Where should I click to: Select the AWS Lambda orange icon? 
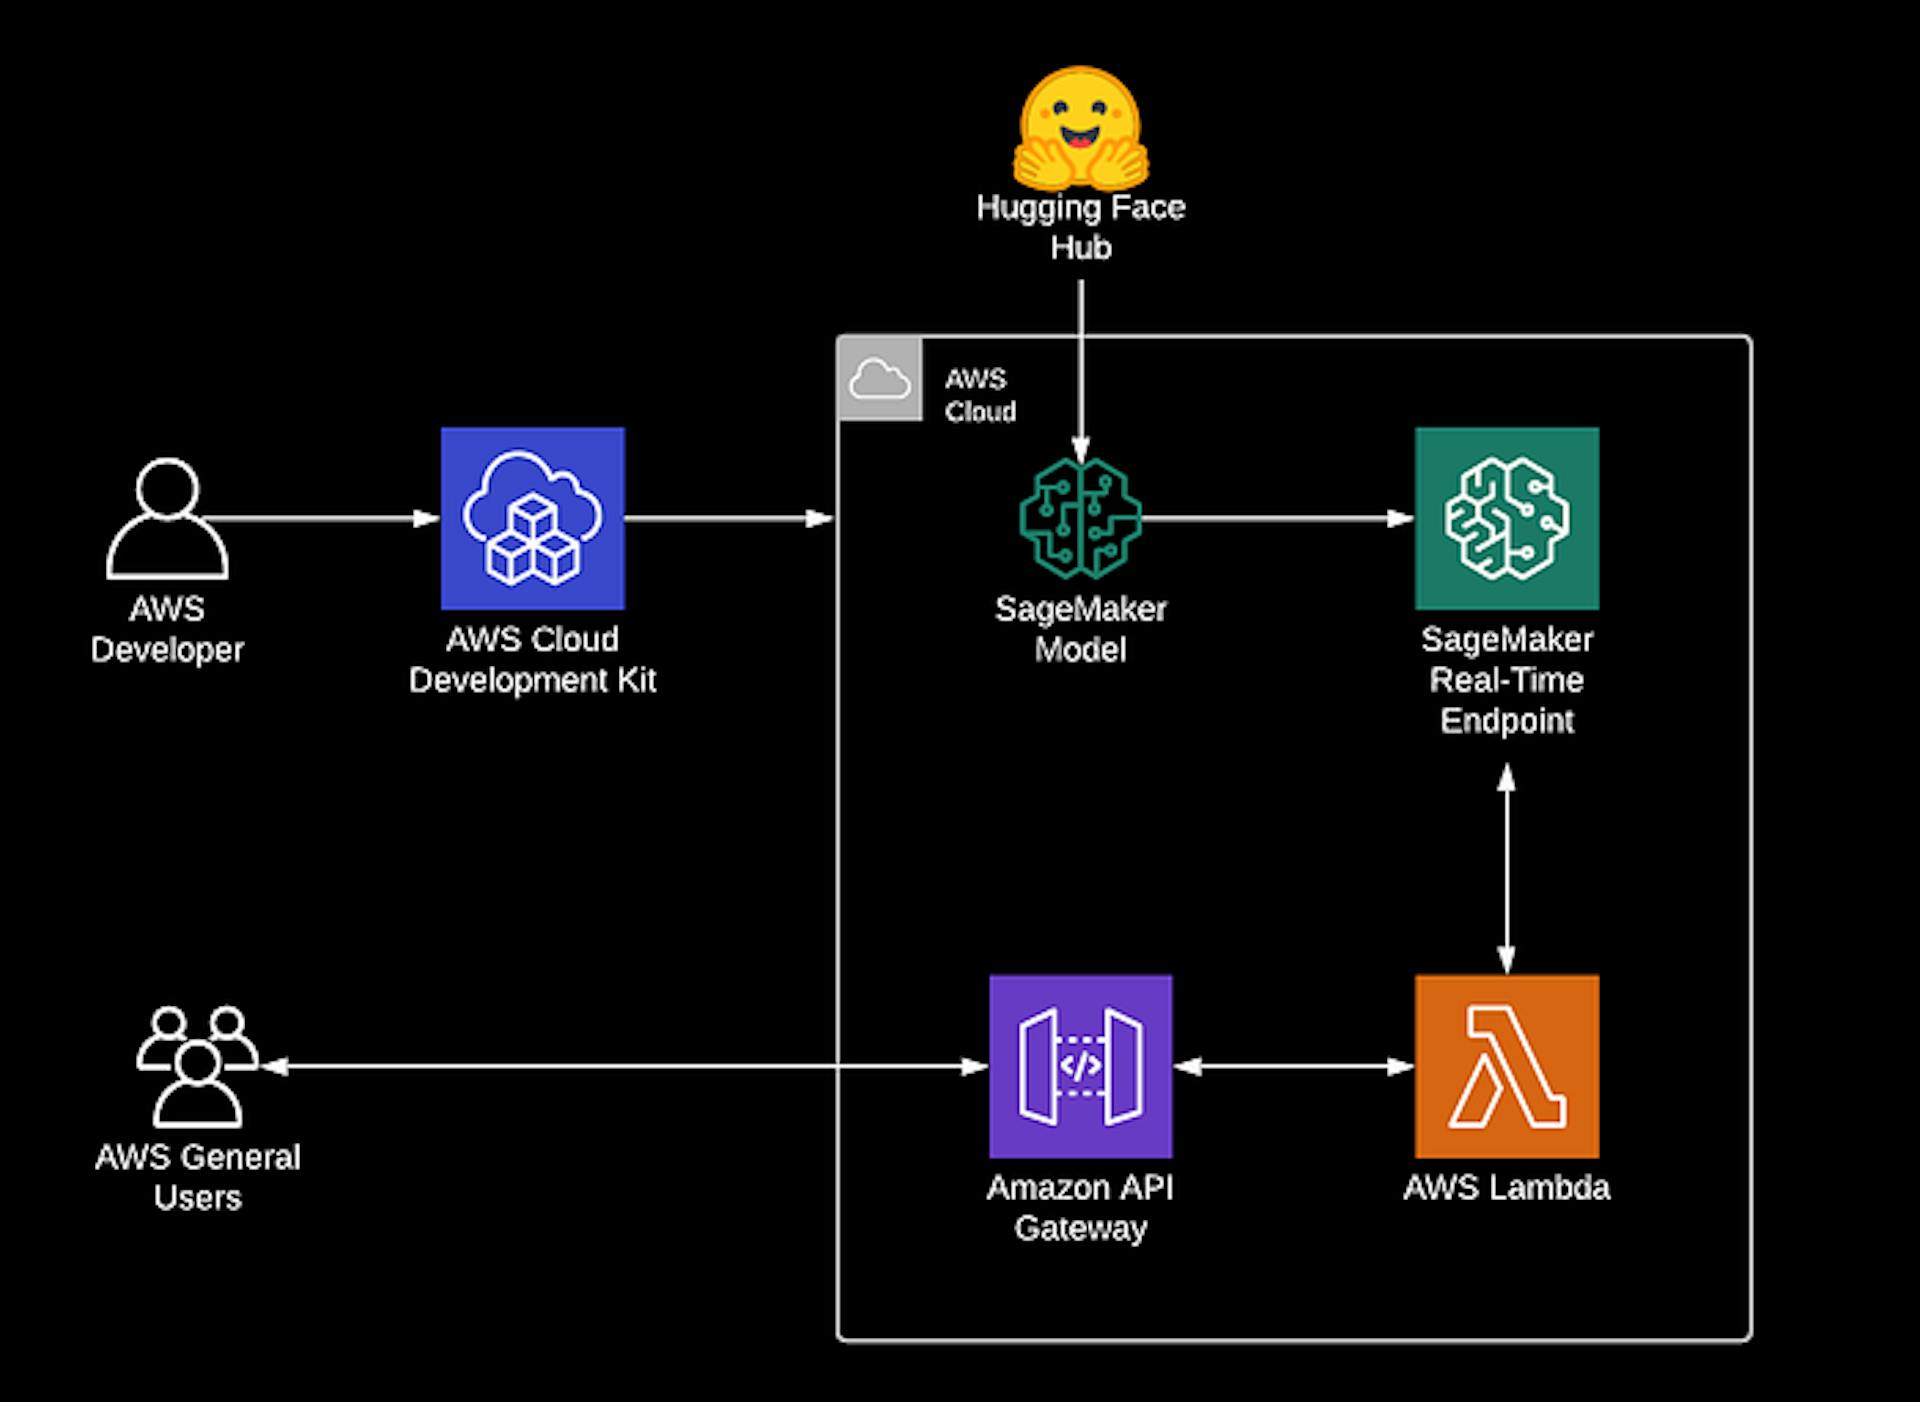[x=1506, y=1066]
